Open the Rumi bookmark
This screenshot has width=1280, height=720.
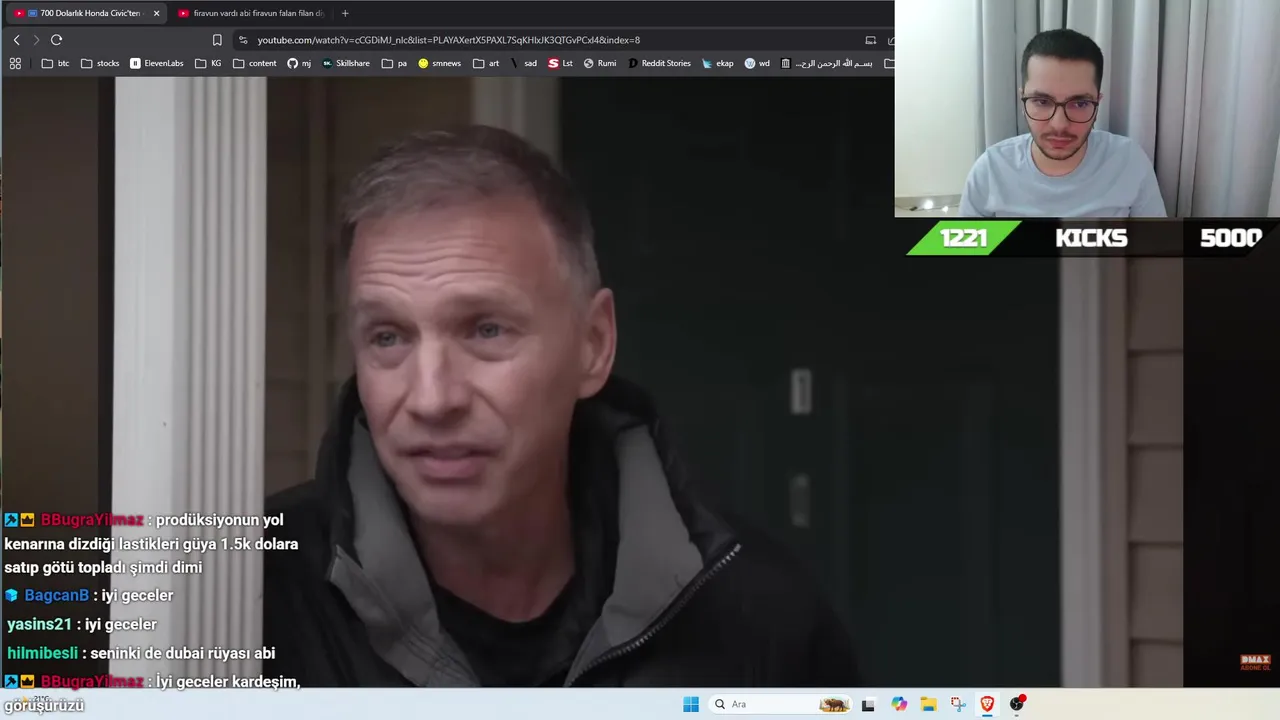pyautogui.click(x=600, y=63)
